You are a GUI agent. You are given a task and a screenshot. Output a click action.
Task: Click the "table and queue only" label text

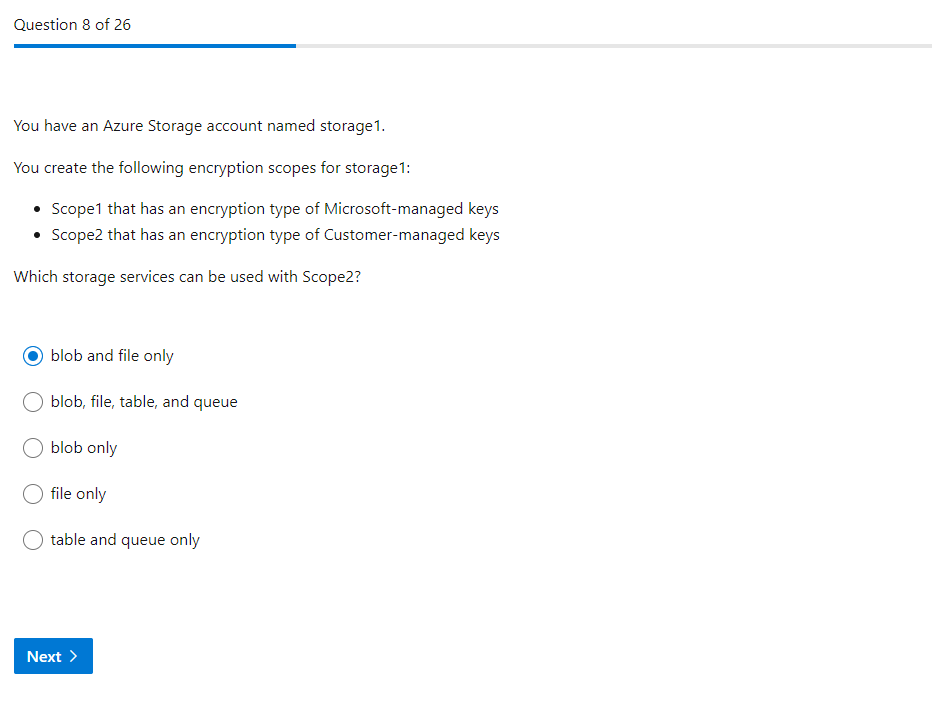pyautogui.click(x=125, y=540)
